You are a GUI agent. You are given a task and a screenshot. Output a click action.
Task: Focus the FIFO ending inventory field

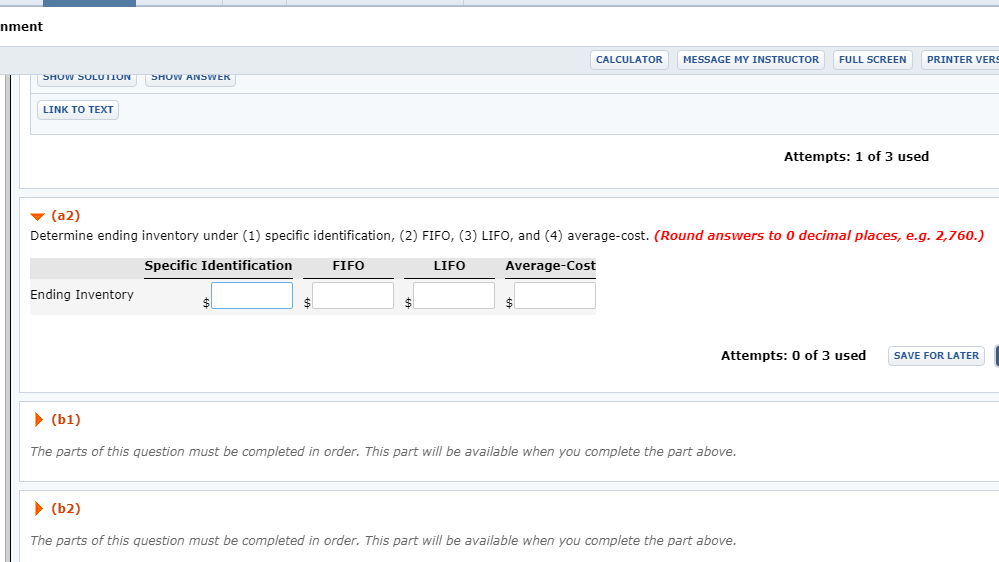[353, 296]
